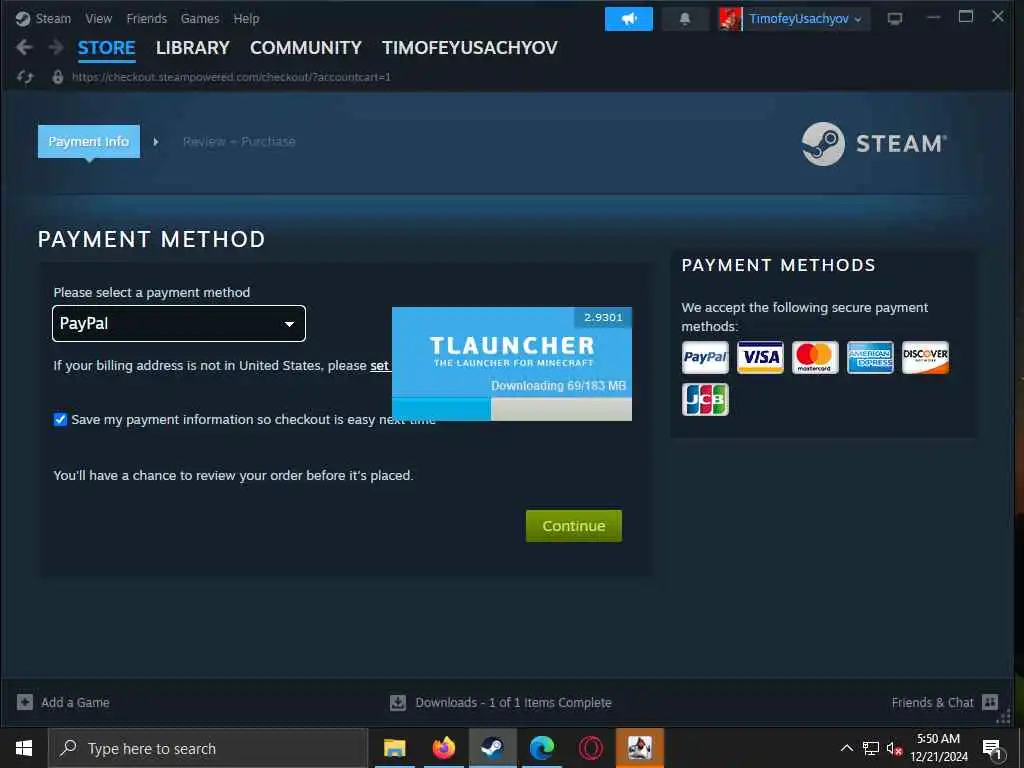Click the checkout URL address text
The height and width of the screenshot is (768, 1024).
231,77
